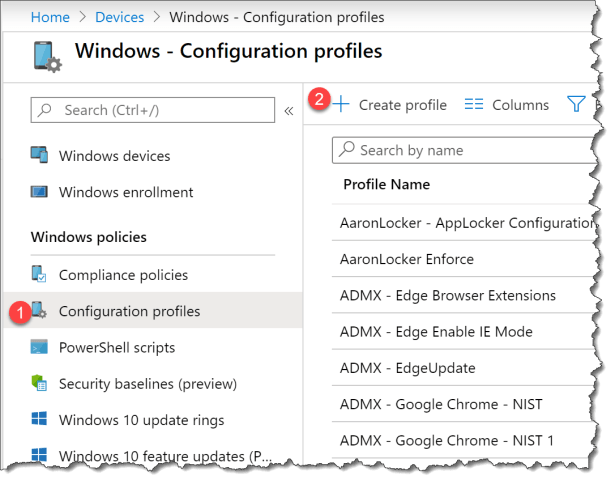Click the Windows Configuration profiles page icon
Screen dimensions: 615x484
click(47, 57)
